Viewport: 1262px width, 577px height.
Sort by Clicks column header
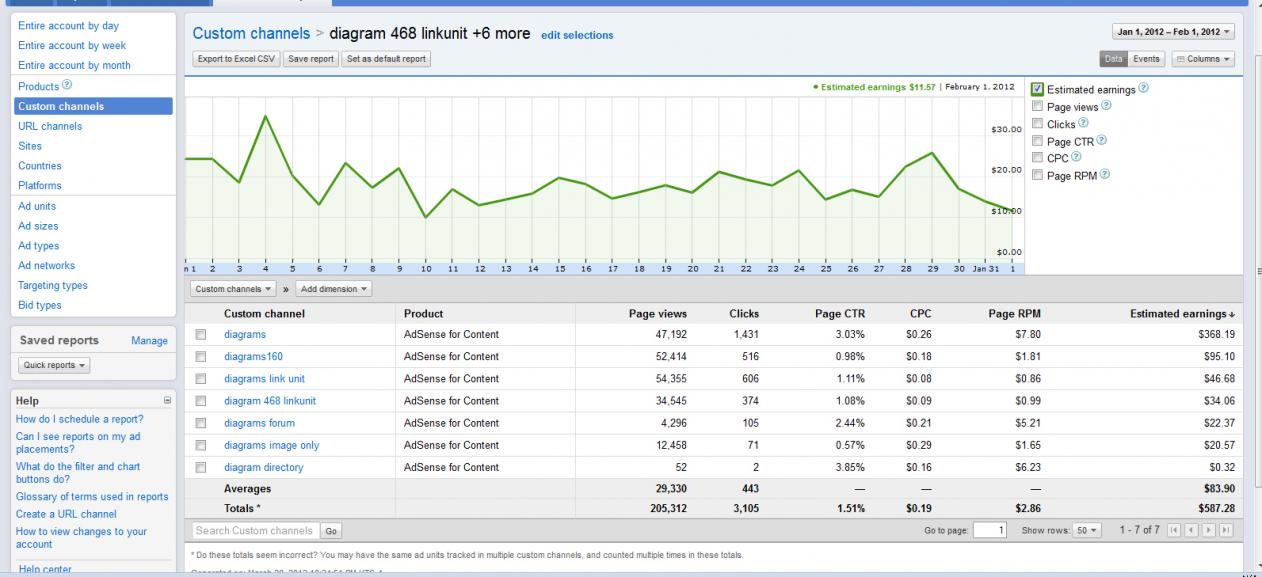point(744,314)
